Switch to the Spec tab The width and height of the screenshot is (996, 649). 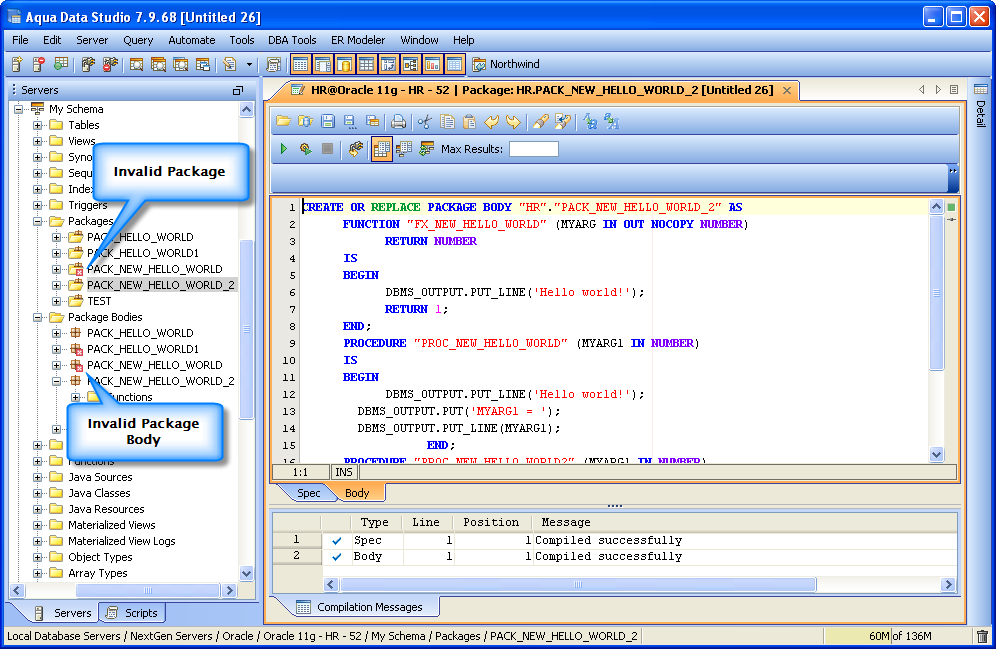[309, 493]
